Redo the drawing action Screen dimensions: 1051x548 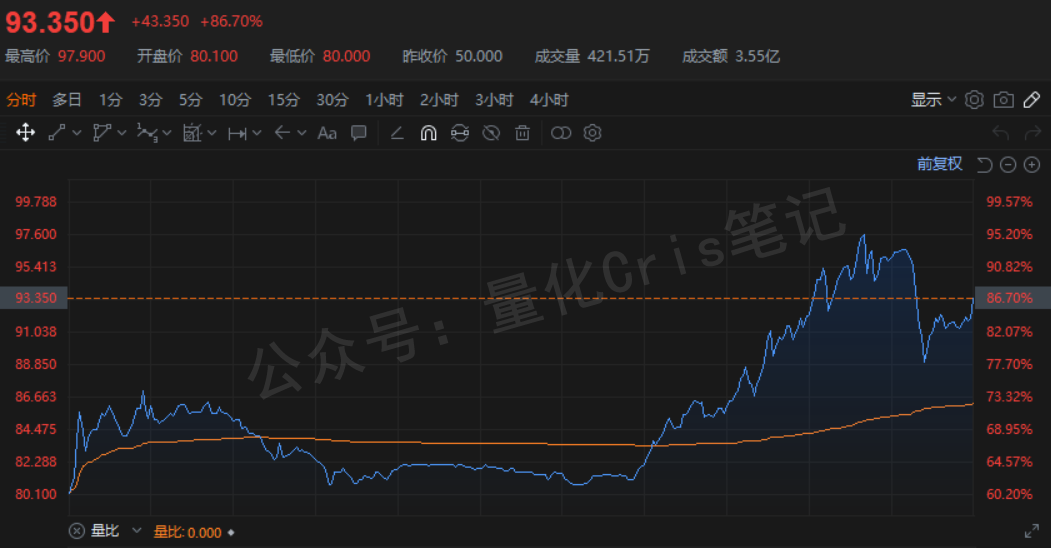(1032, 133)
